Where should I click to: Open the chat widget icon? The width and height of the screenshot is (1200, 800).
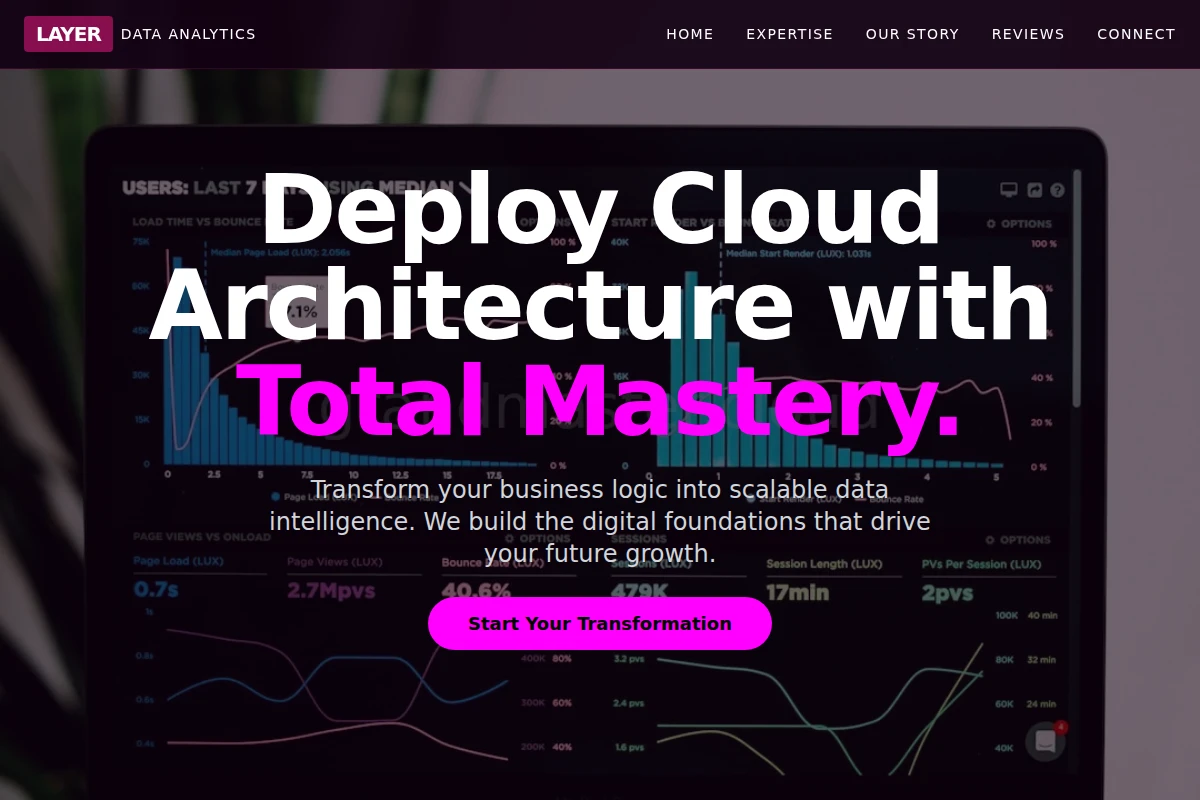pyautogui.click(x=1045, y=741)
